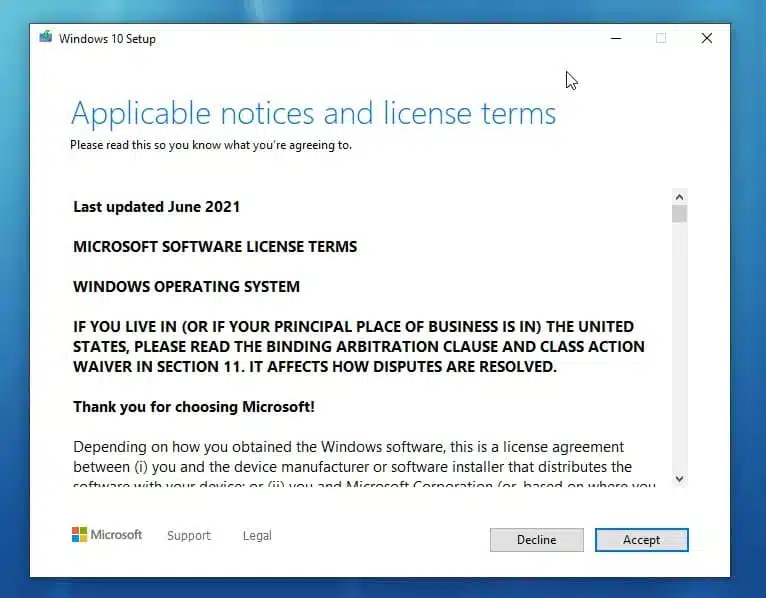This screenshot has height=598, width=766.
Task: Minimize the Windows 10 Setup window
Action: point(616,38)
